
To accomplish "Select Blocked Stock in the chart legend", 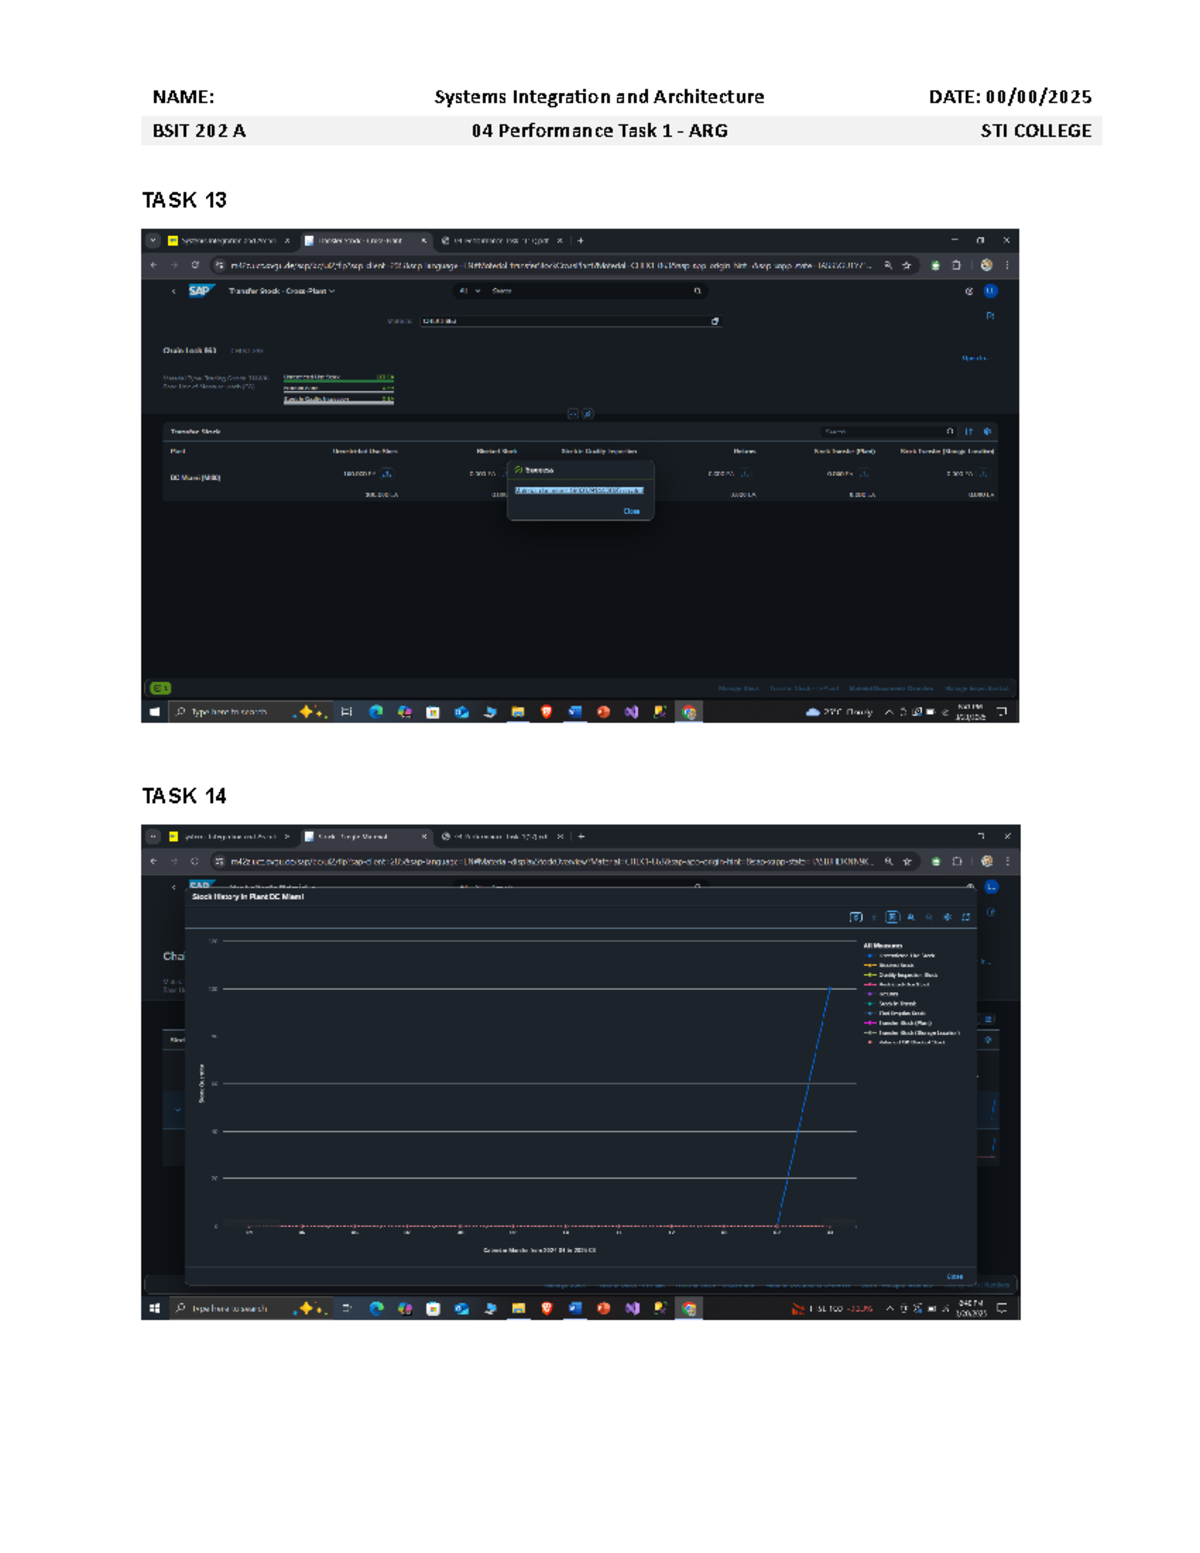I will point(890,966).
